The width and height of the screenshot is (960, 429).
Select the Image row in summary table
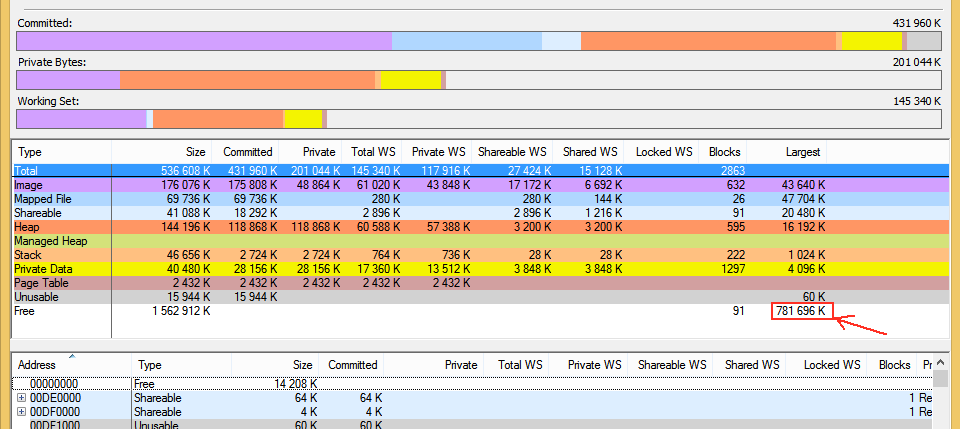coord(30,185)
